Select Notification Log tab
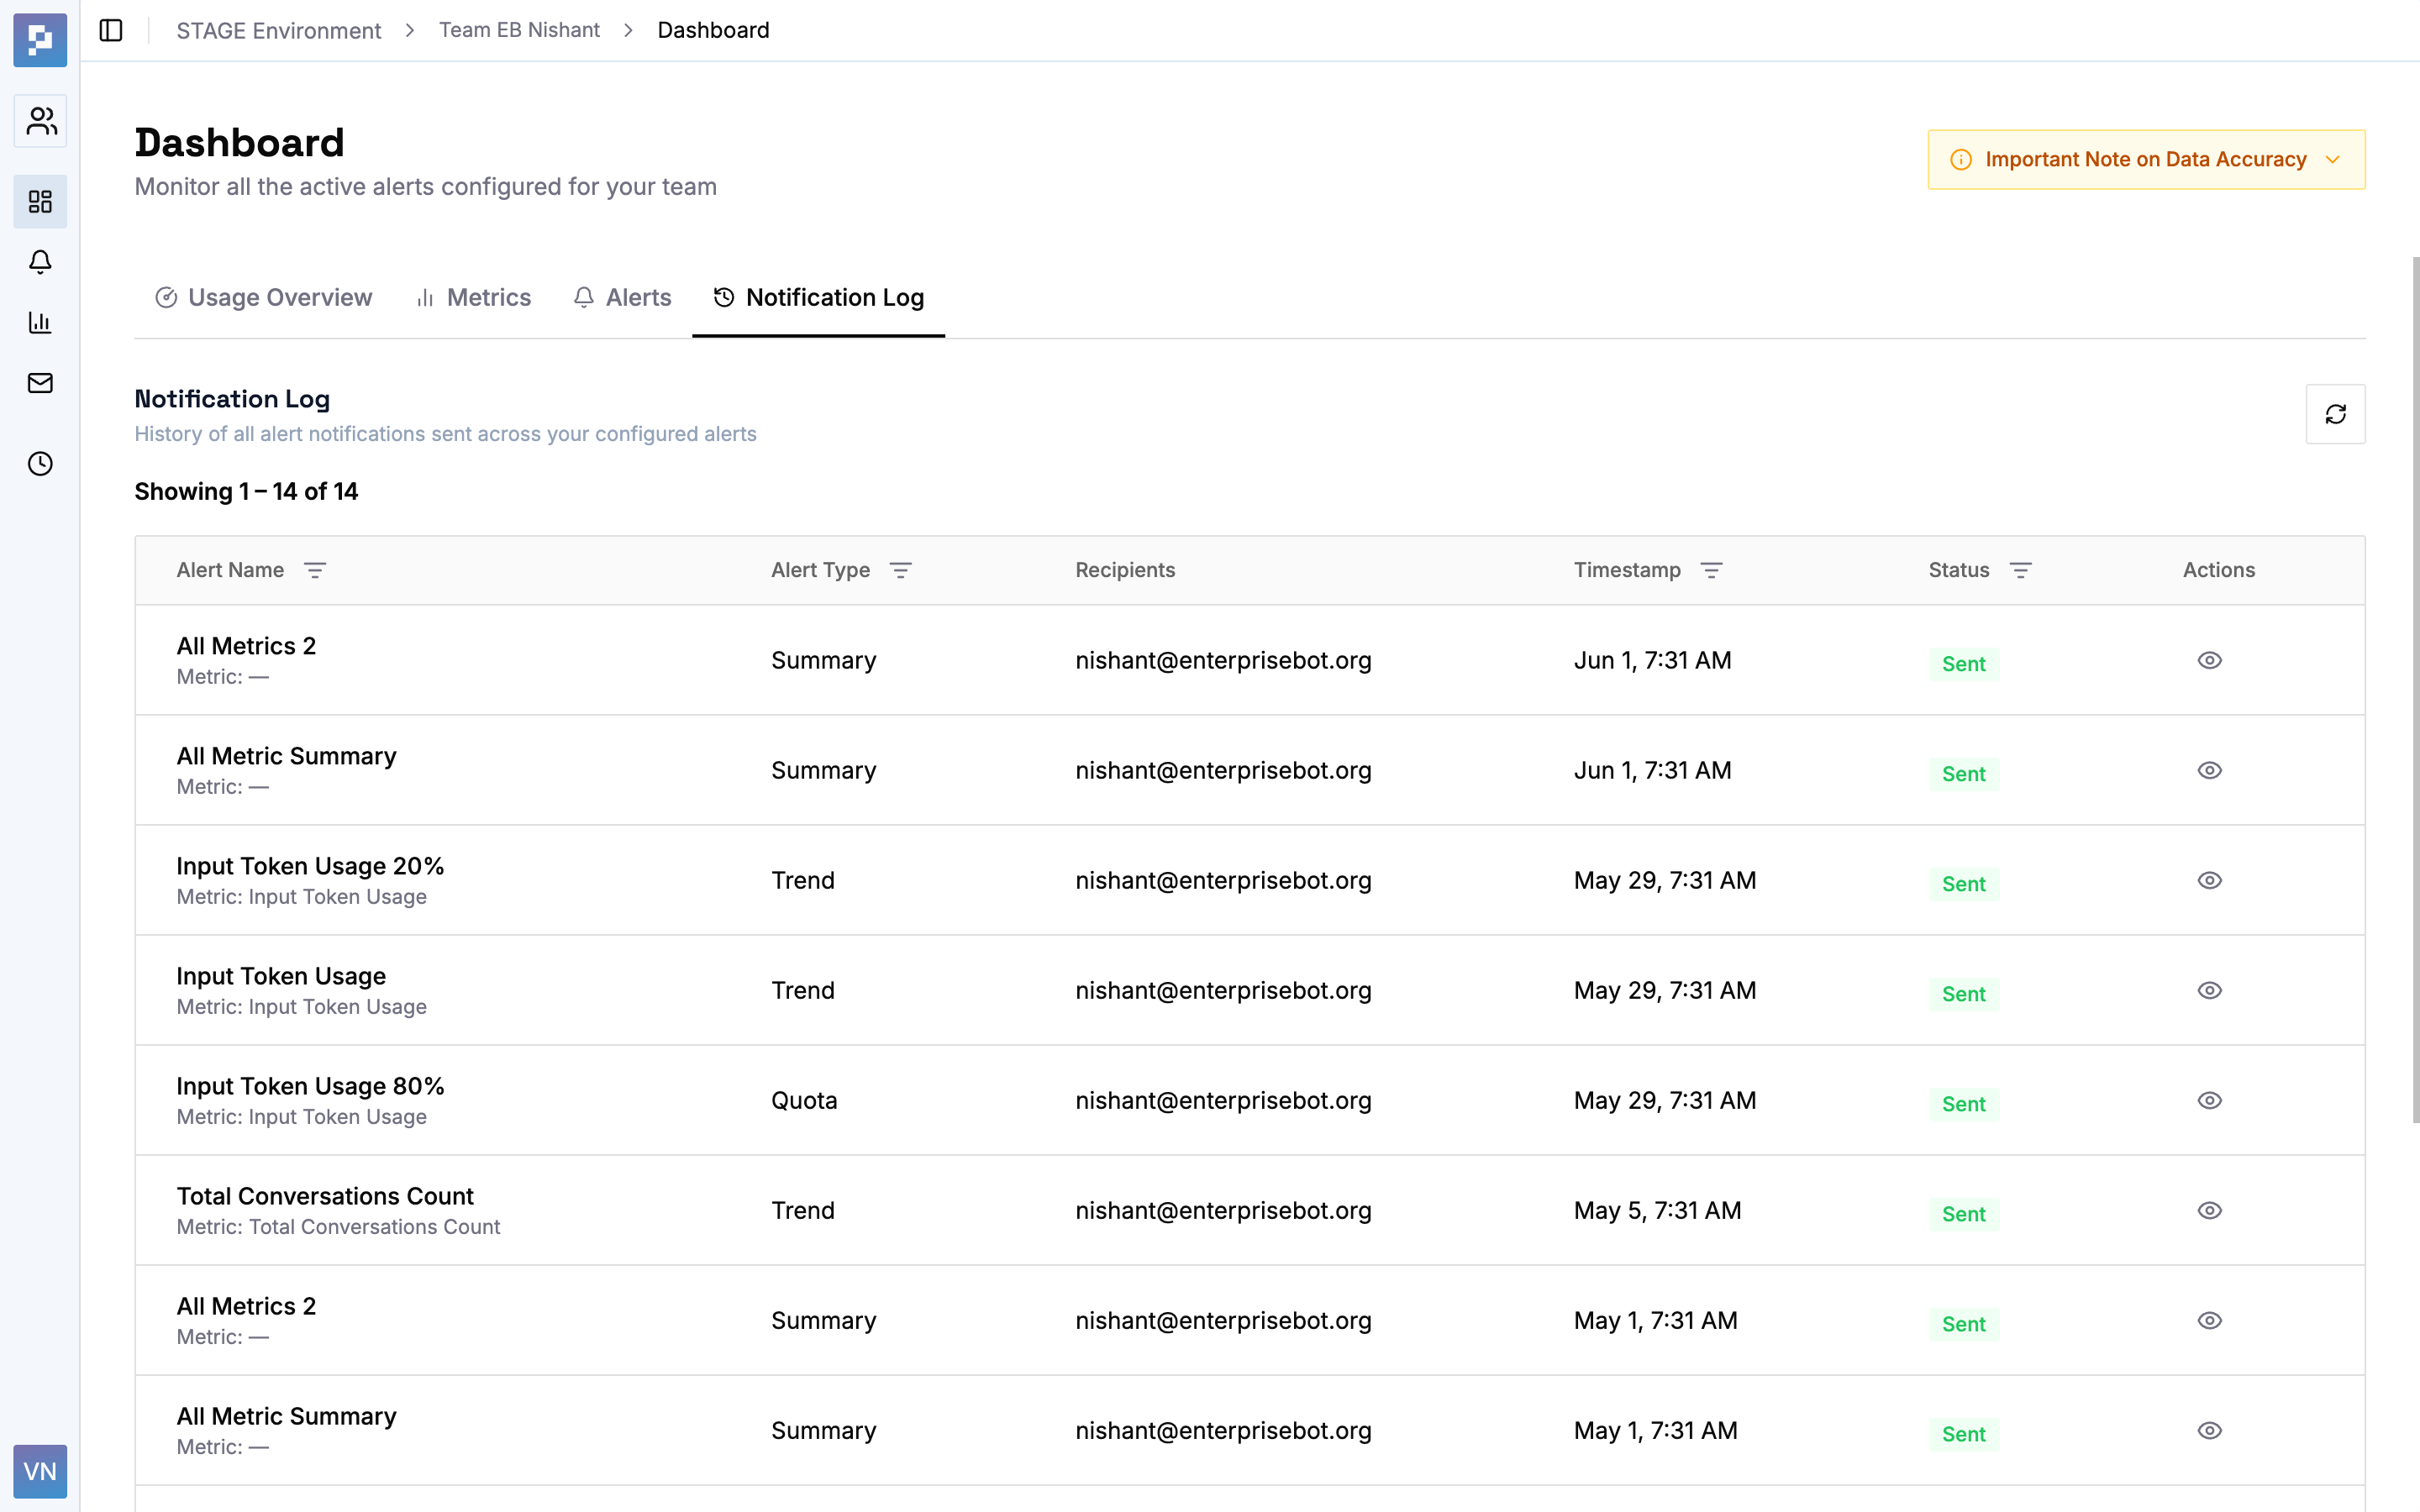 (818, 297)
